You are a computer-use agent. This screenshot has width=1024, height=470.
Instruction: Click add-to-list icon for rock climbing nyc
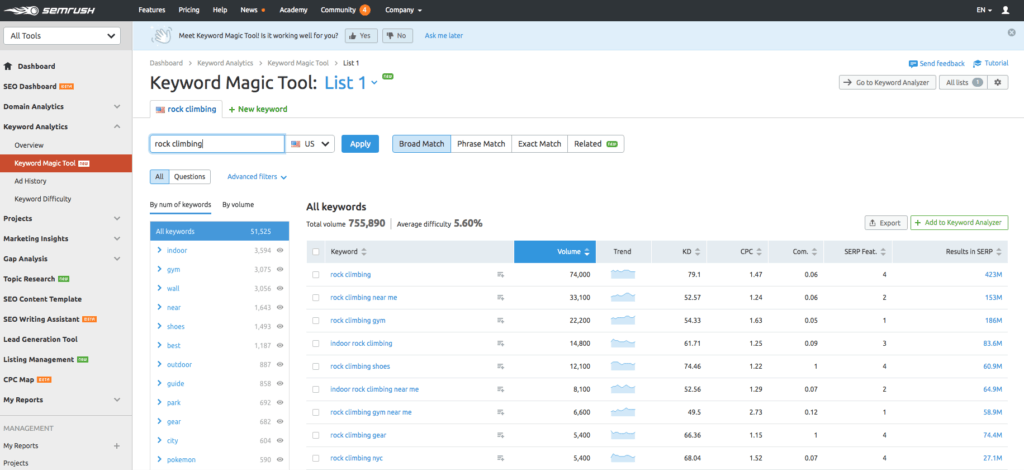click(501, 458)
